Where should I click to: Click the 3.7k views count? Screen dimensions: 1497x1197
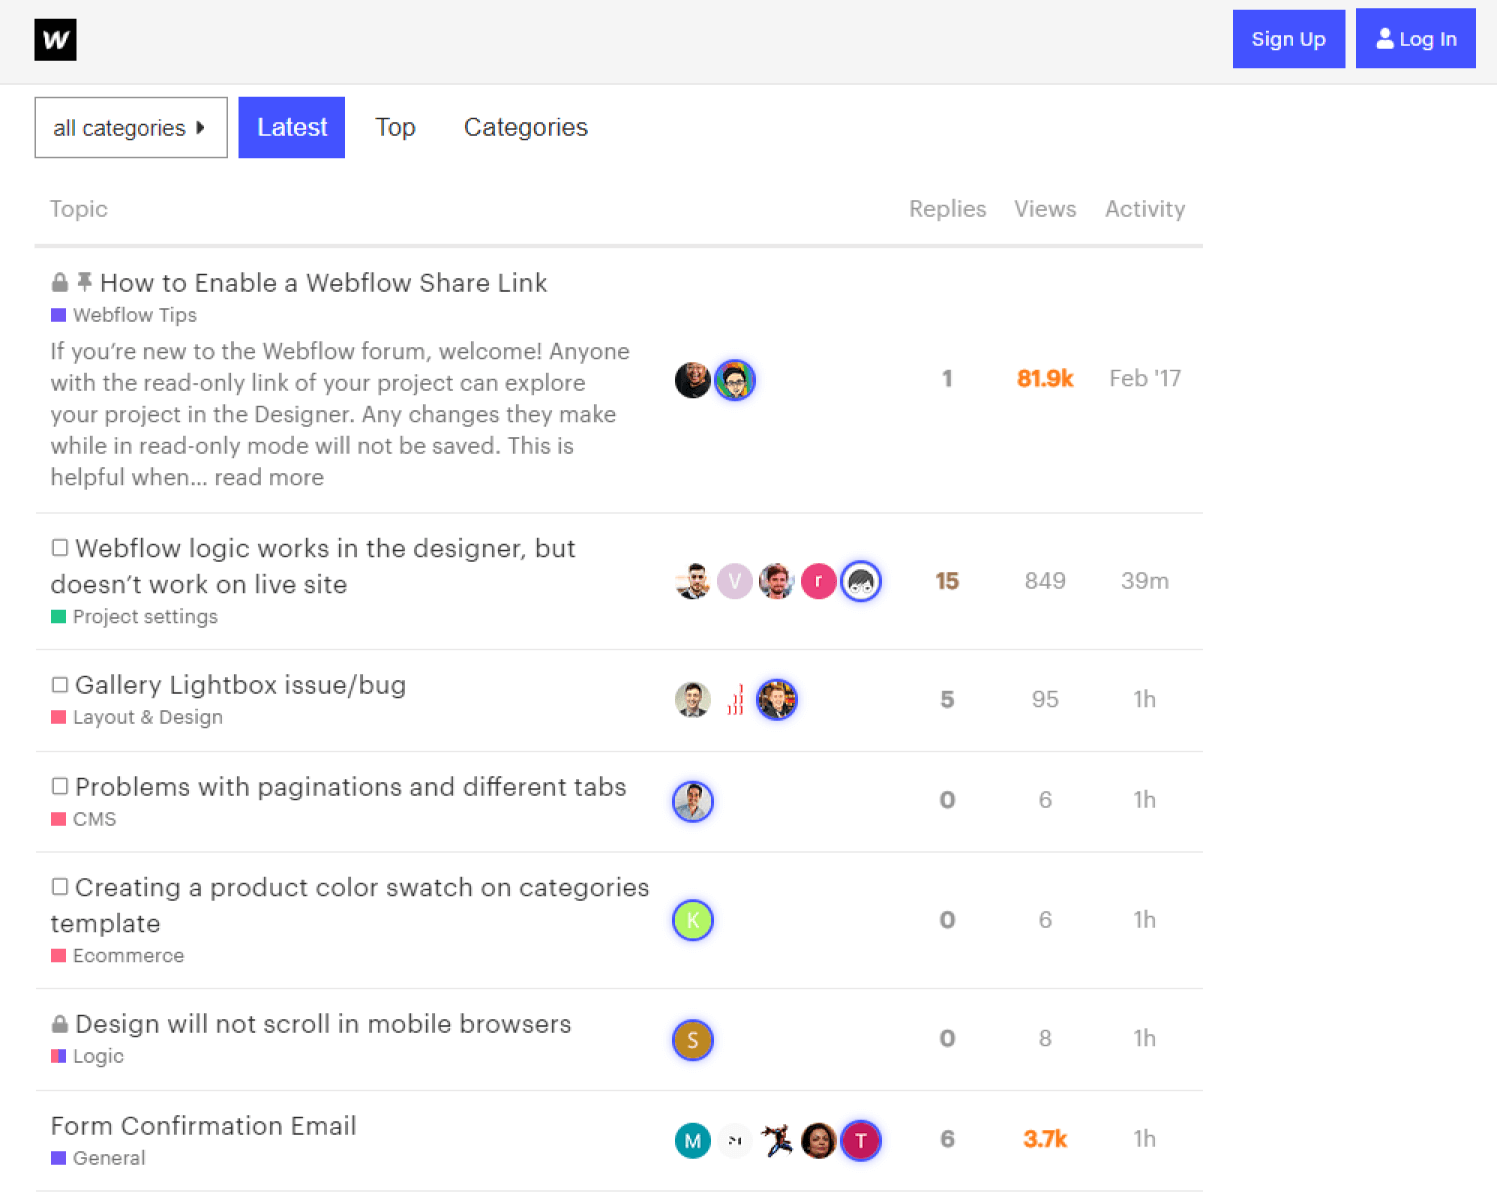(x=1045, y=1139)
